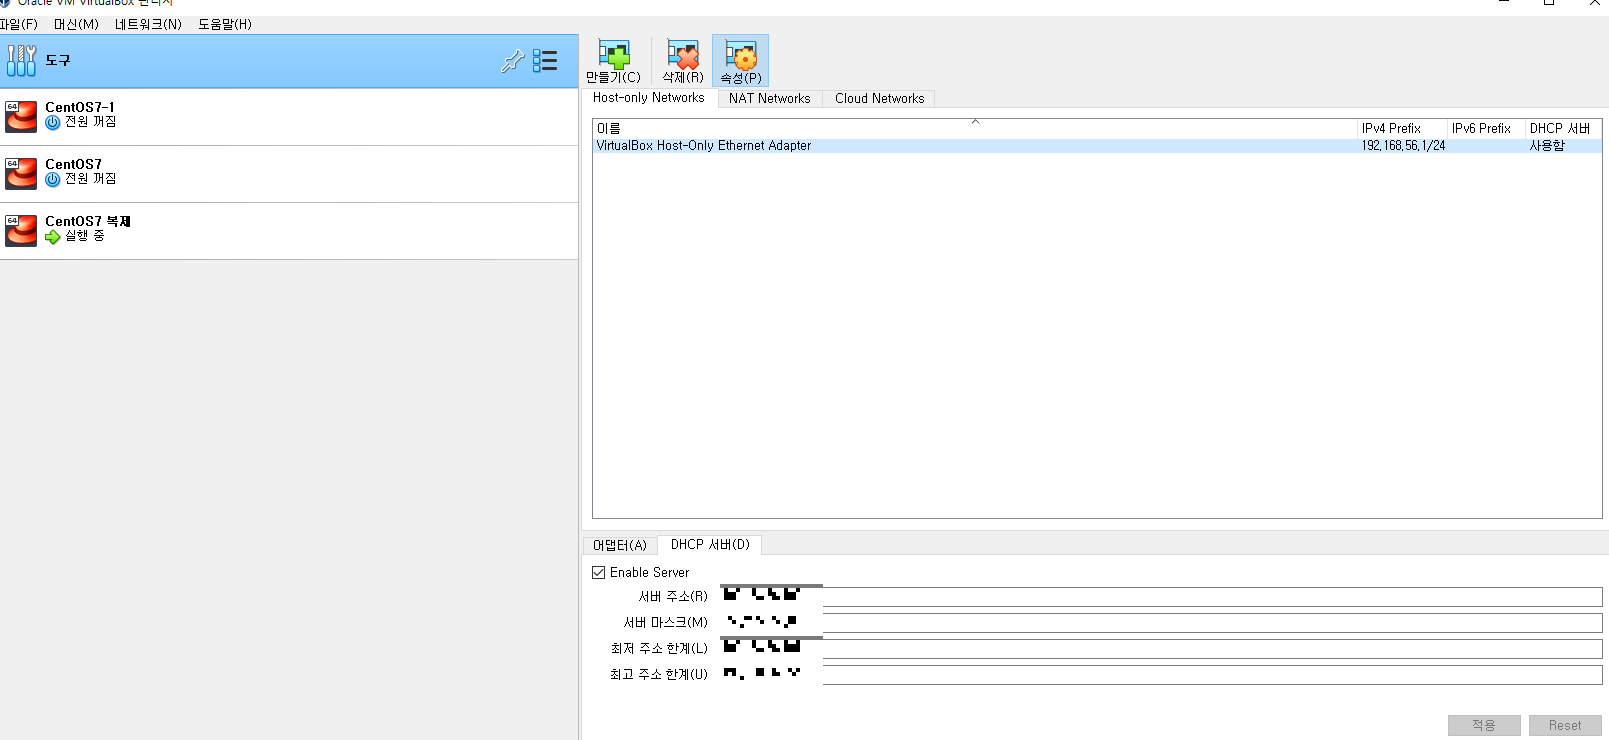Sort by the DHCP 서버 column header
Image resolution: width=1609 pixels, height=740 pixels.
[1563, 128]
